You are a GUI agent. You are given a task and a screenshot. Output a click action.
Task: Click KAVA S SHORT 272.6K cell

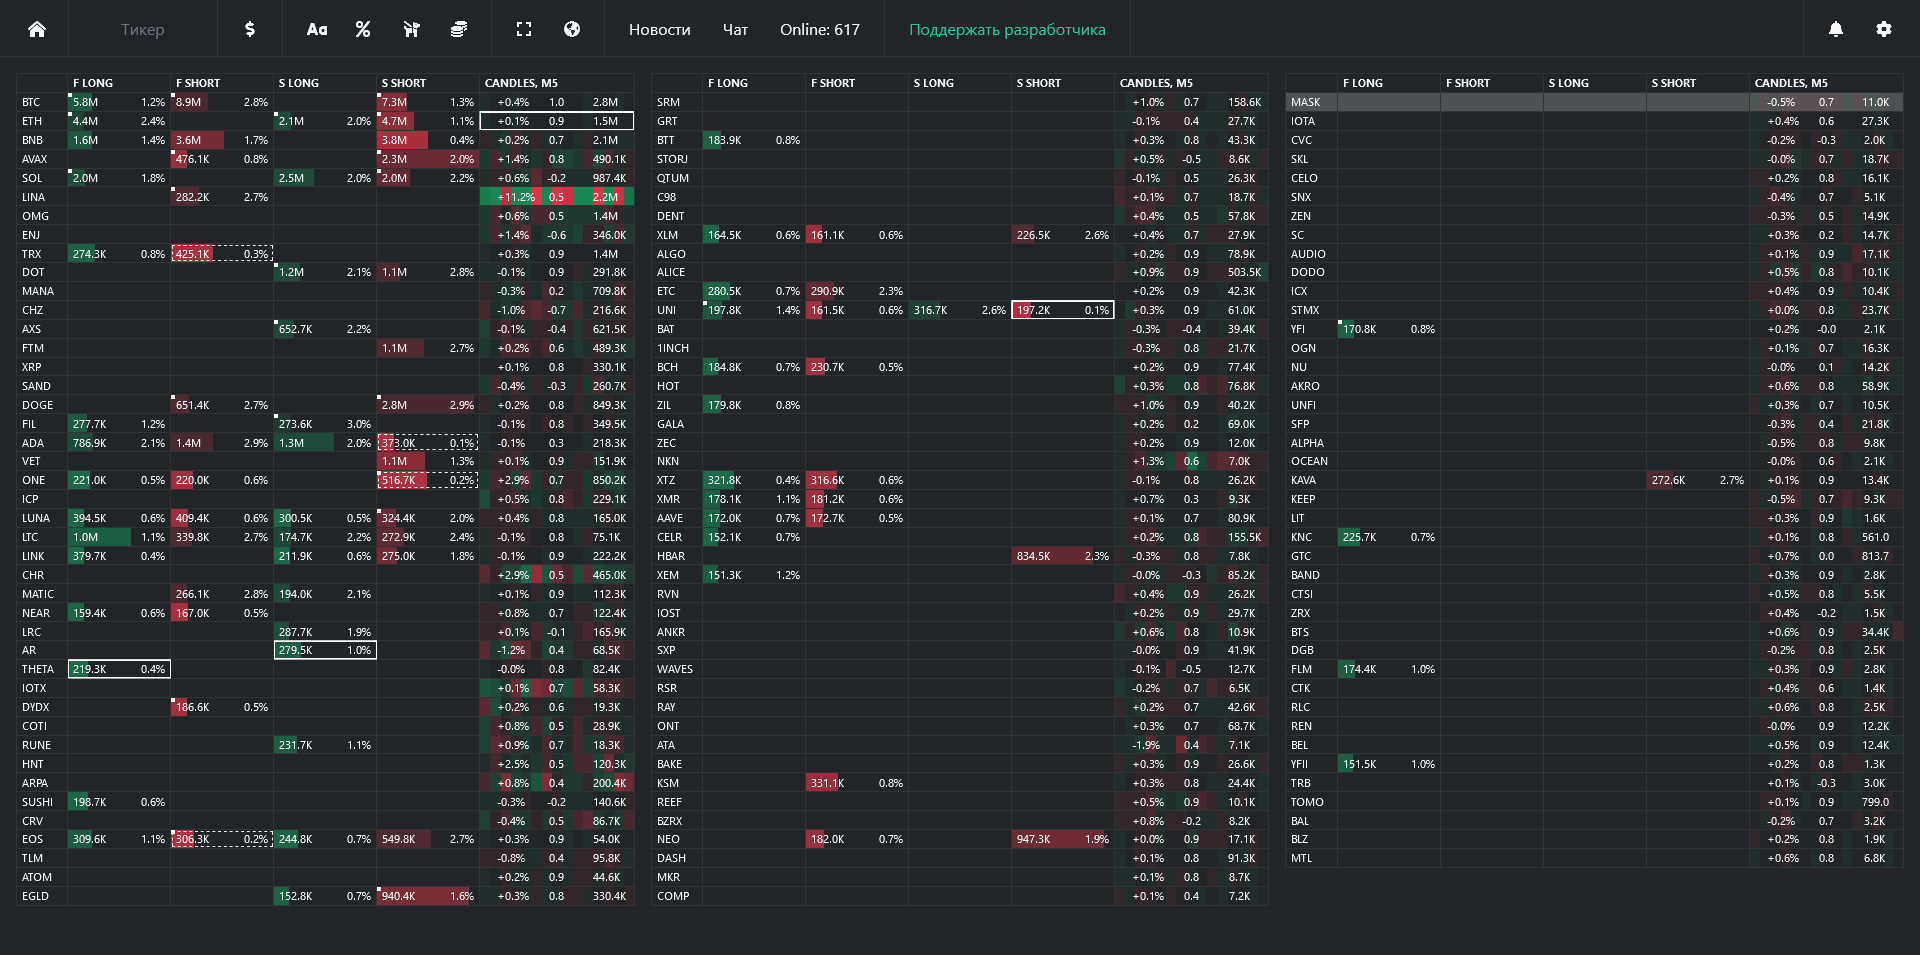pyautogui.click(x=1698, y=480)
